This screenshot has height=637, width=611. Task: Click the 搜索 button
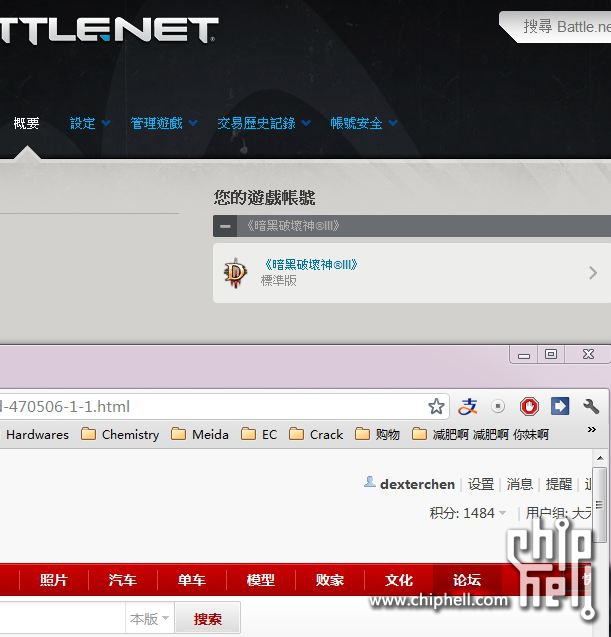point(208,619)
